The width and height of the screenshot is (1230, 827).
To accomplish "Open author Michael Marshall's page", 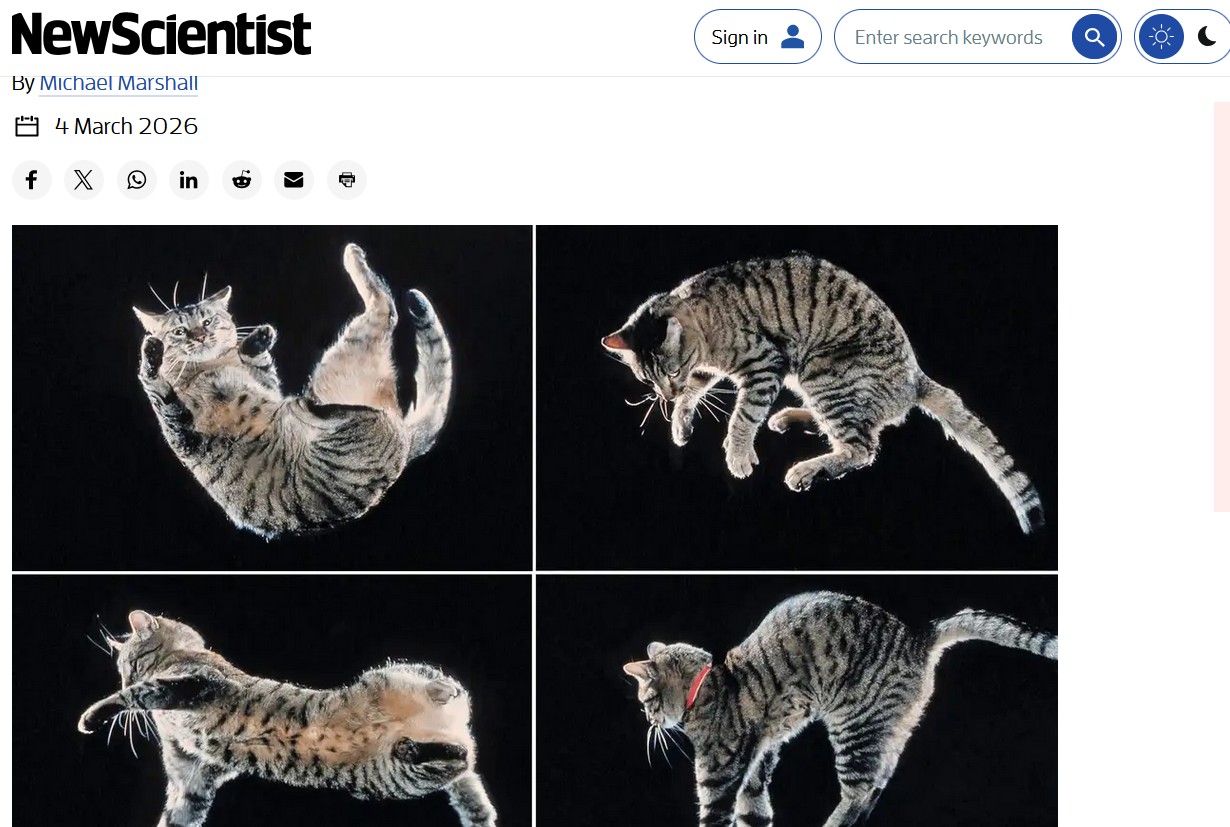I will click(118, 84).
